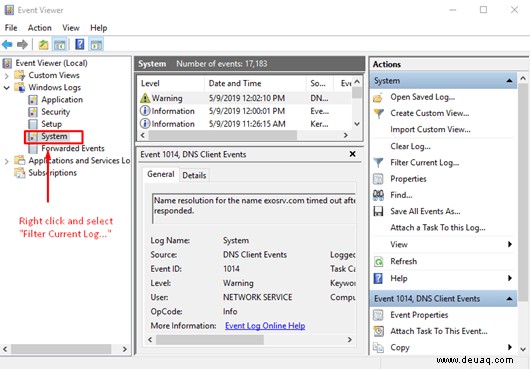Expand Applications and Services Logs node
Image resolution: width=530 pixels, height=369 pixels.
click(6, 161)
